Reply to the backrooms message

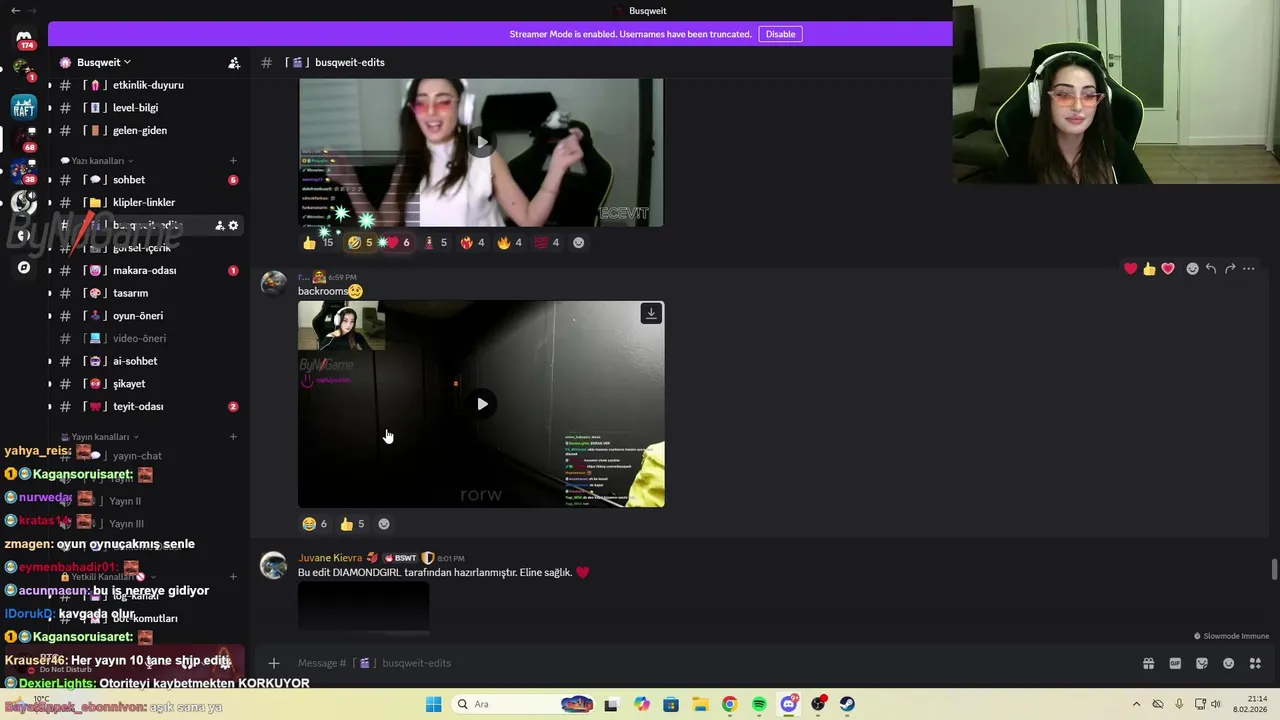click(1211, 268)
